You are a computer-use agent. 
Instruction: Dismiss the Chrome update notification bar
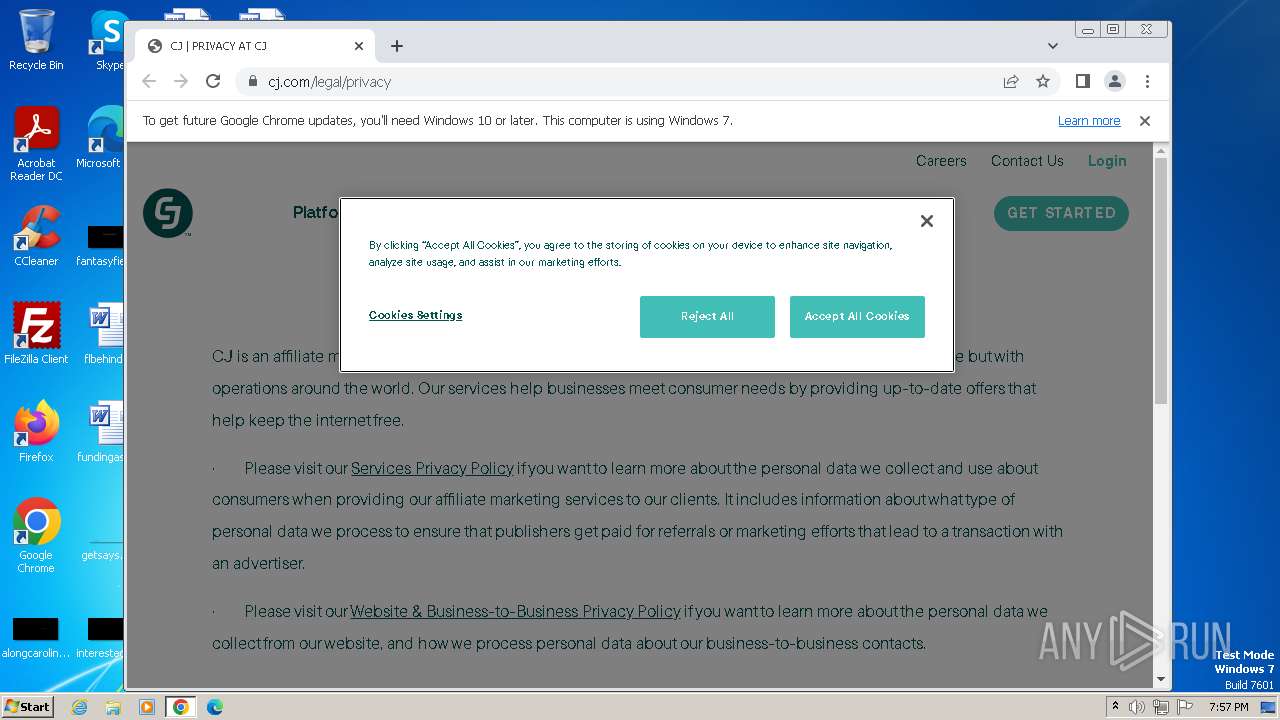(1145, 121)
